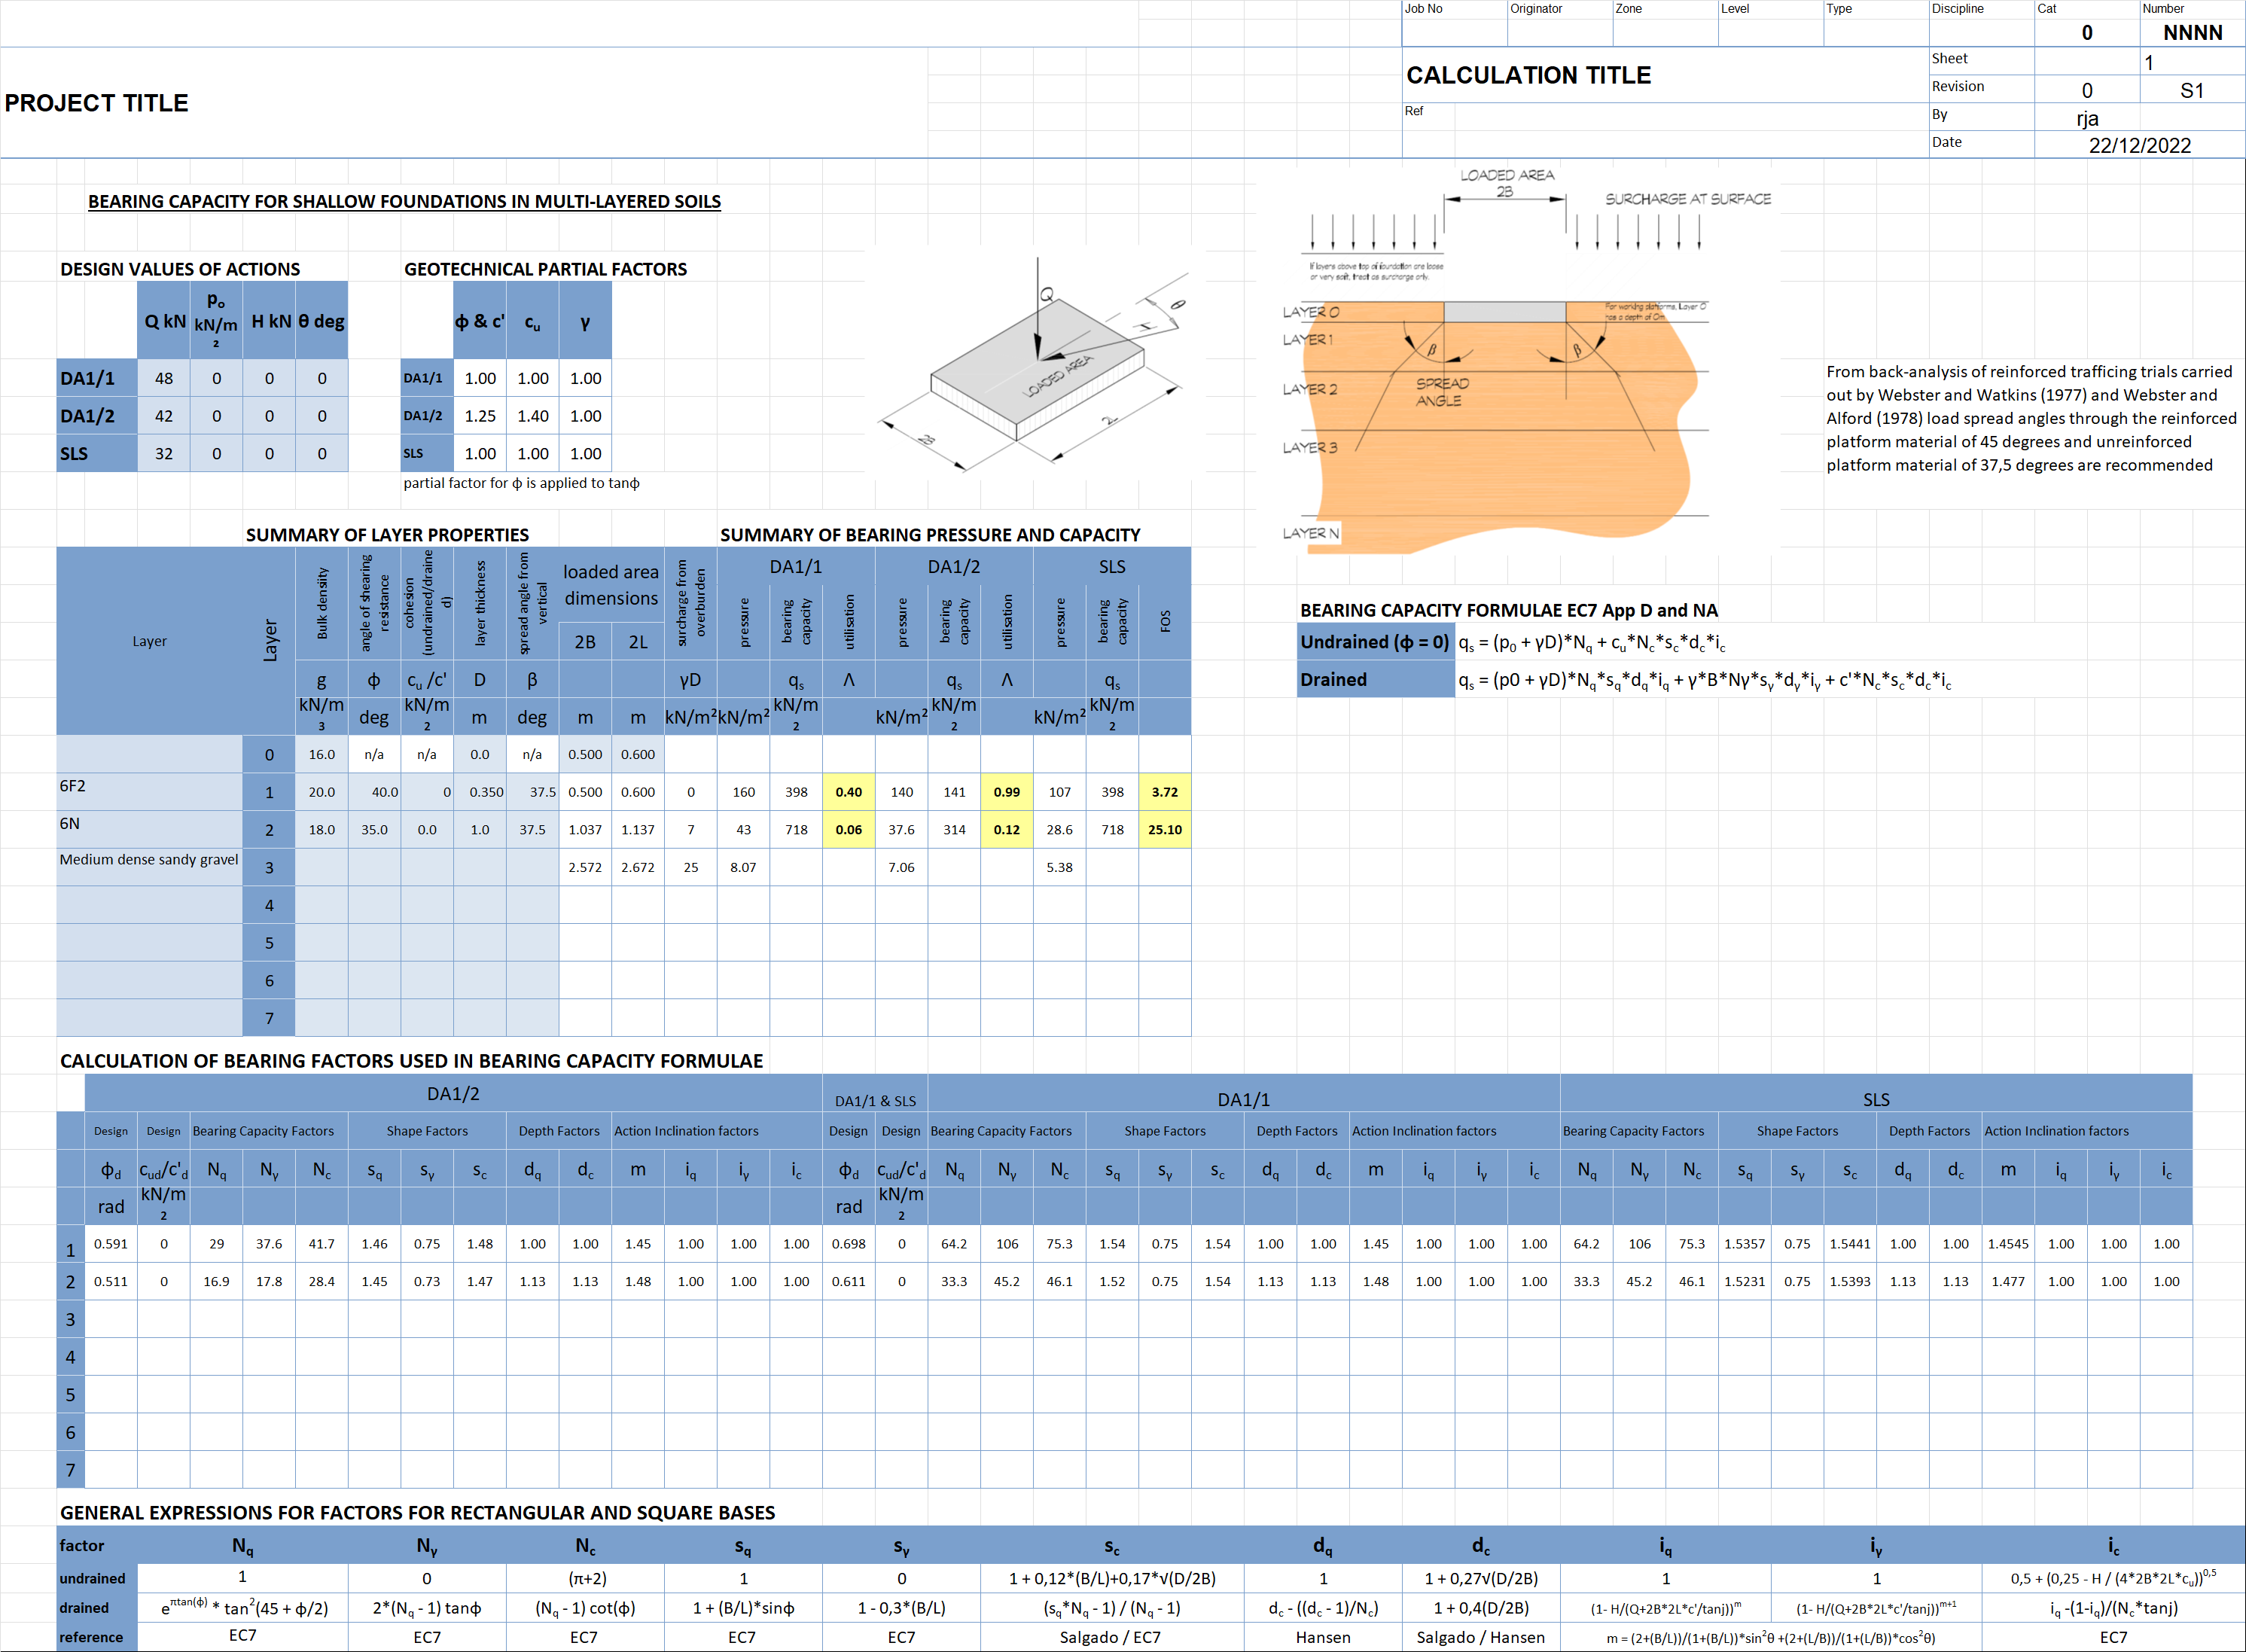This screenshot has width=2246, height=1652.
Task: Select the yellow utilisation cell showing 0.99
Action: 1006,792
